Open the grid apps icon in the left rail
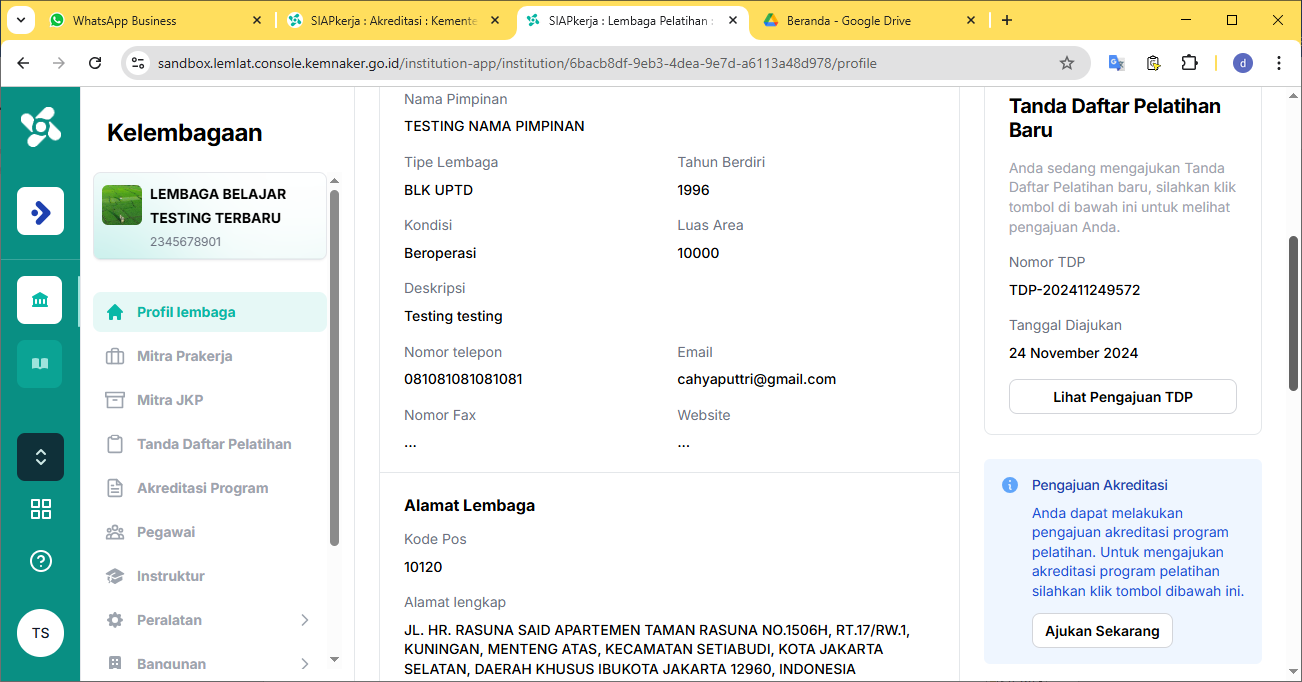 click(40, 509)
